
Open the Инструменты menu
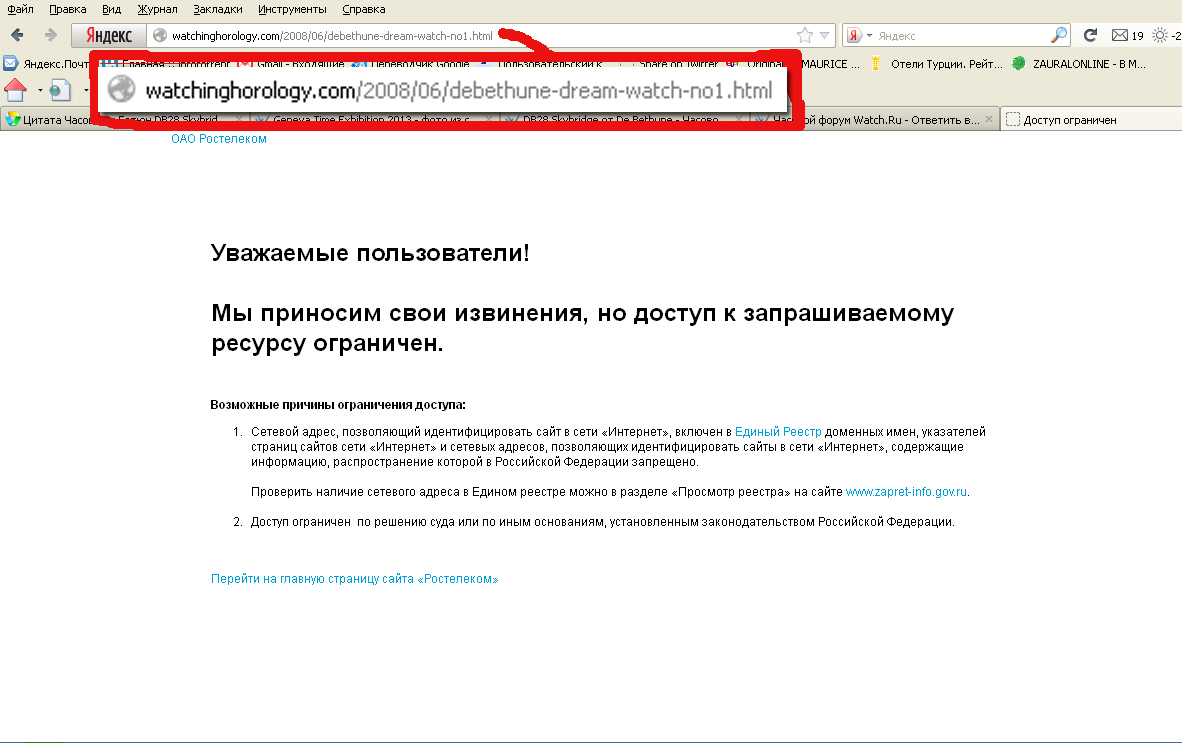point(292,9)
